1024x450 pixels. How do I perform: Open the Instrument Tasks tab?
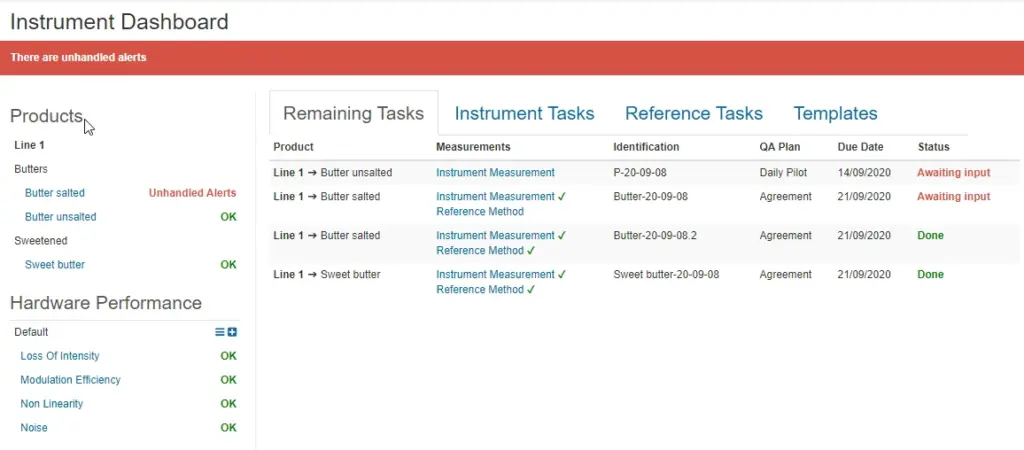click(524, 114)
